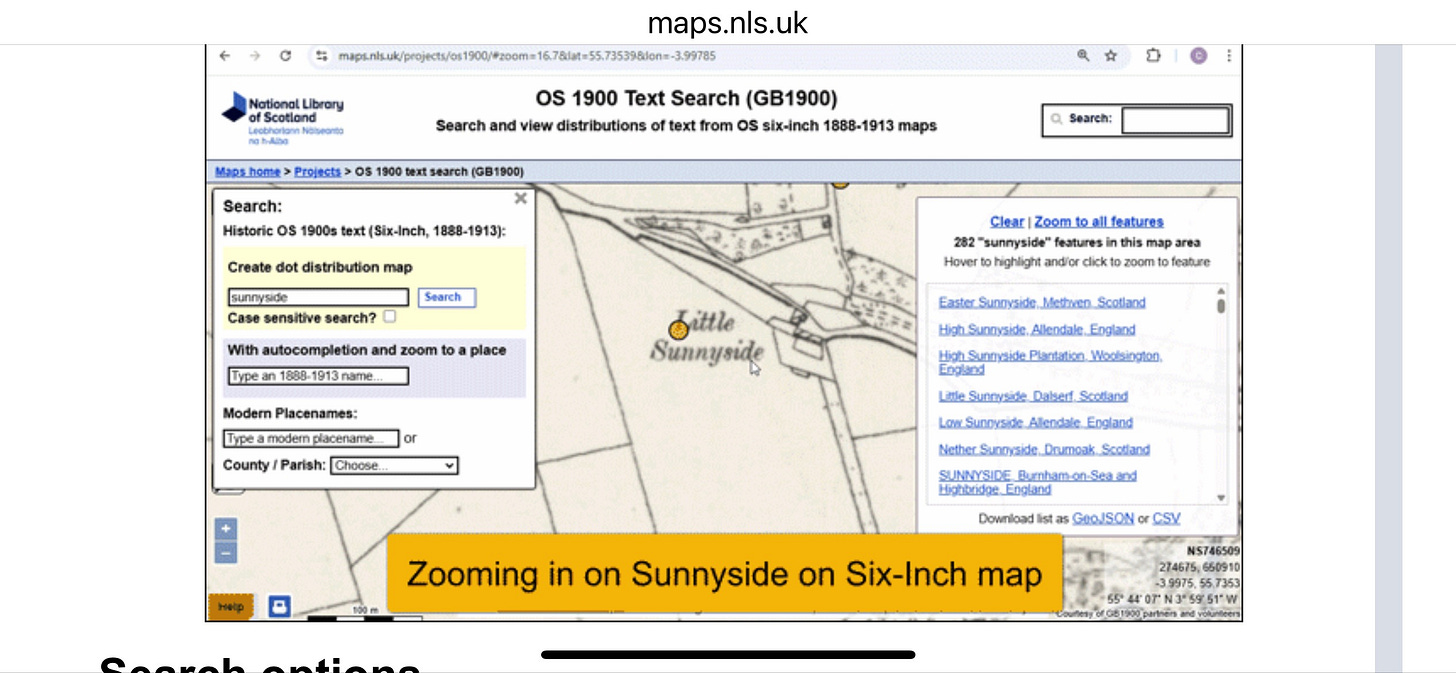Open the Maps home breadcrumb link
Screen dimensions: 1456x673
coord(248,172)
